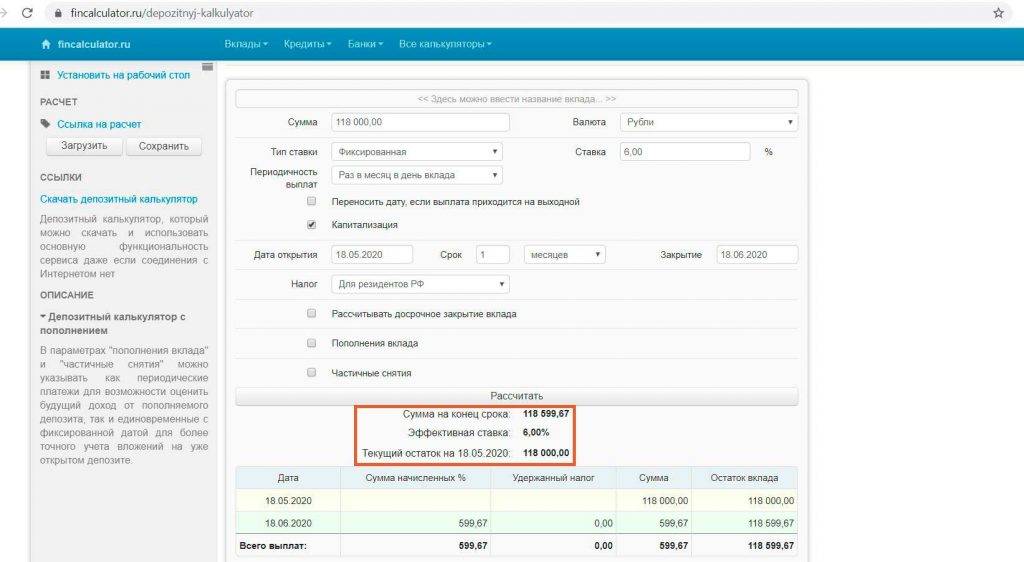Screen dimensions: 1024x562
Task: Check Рассчитывать досрочное закрытие вклада
Action: (x=312, y=314)
